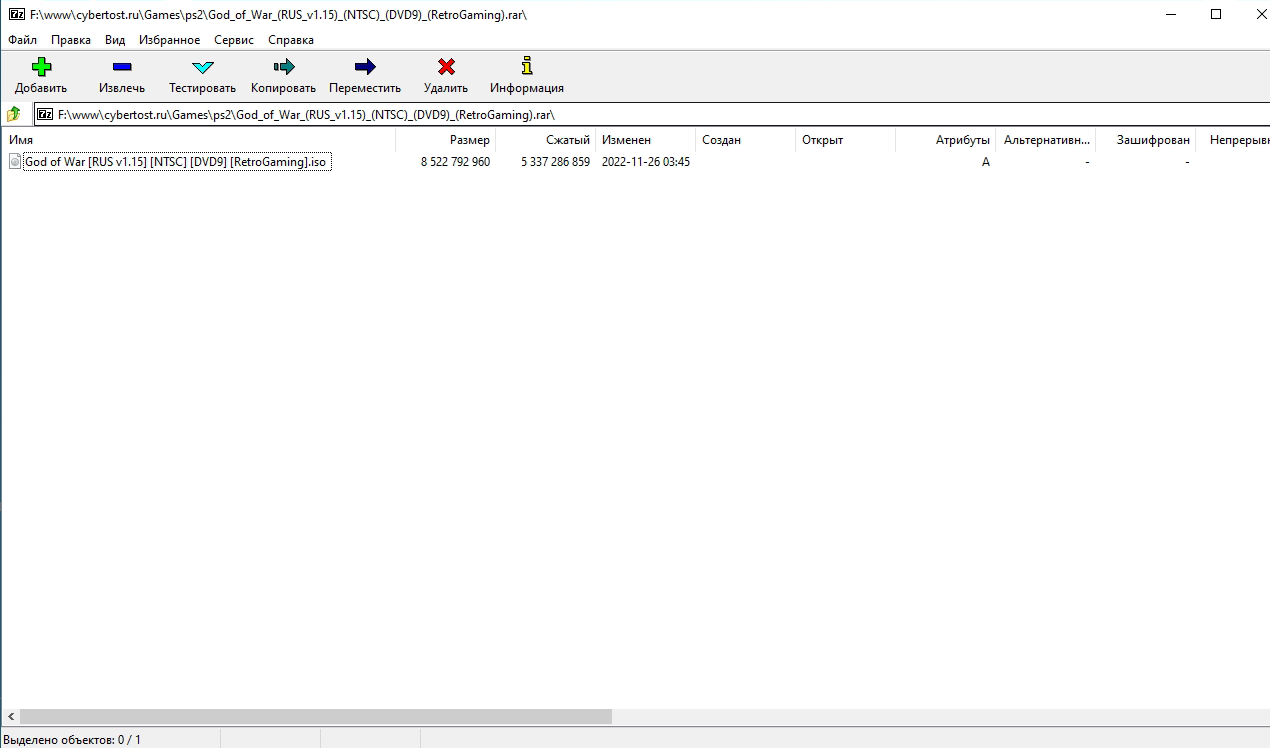
Task: Click the 7z icon in the address bar
Action: click(x=45, y=114)
